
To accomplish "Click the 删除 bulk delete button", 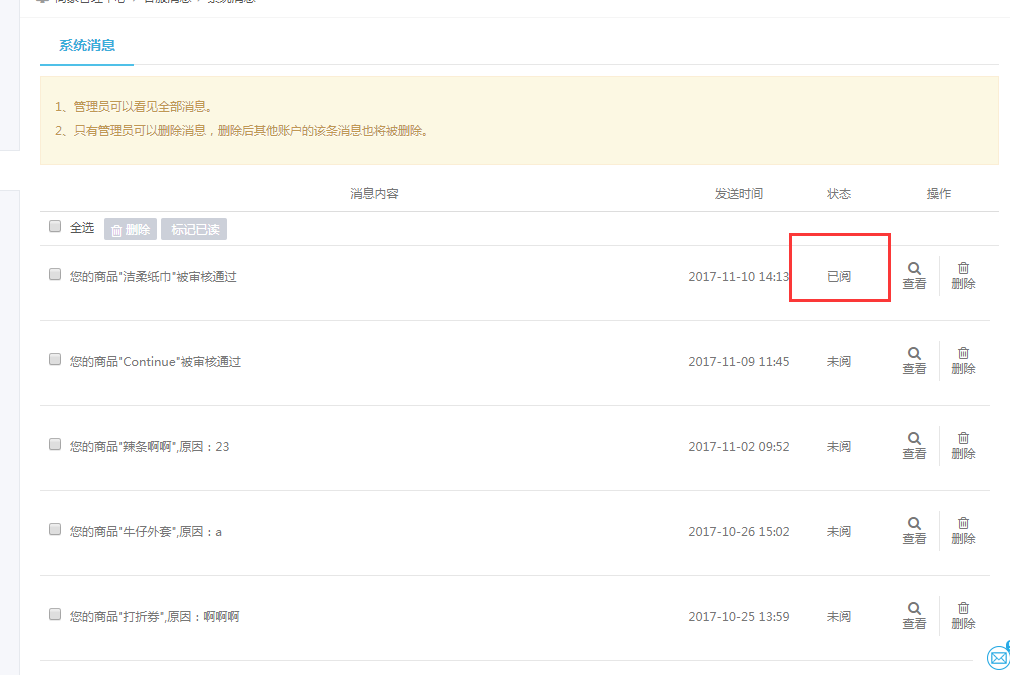I will [130, 230].
